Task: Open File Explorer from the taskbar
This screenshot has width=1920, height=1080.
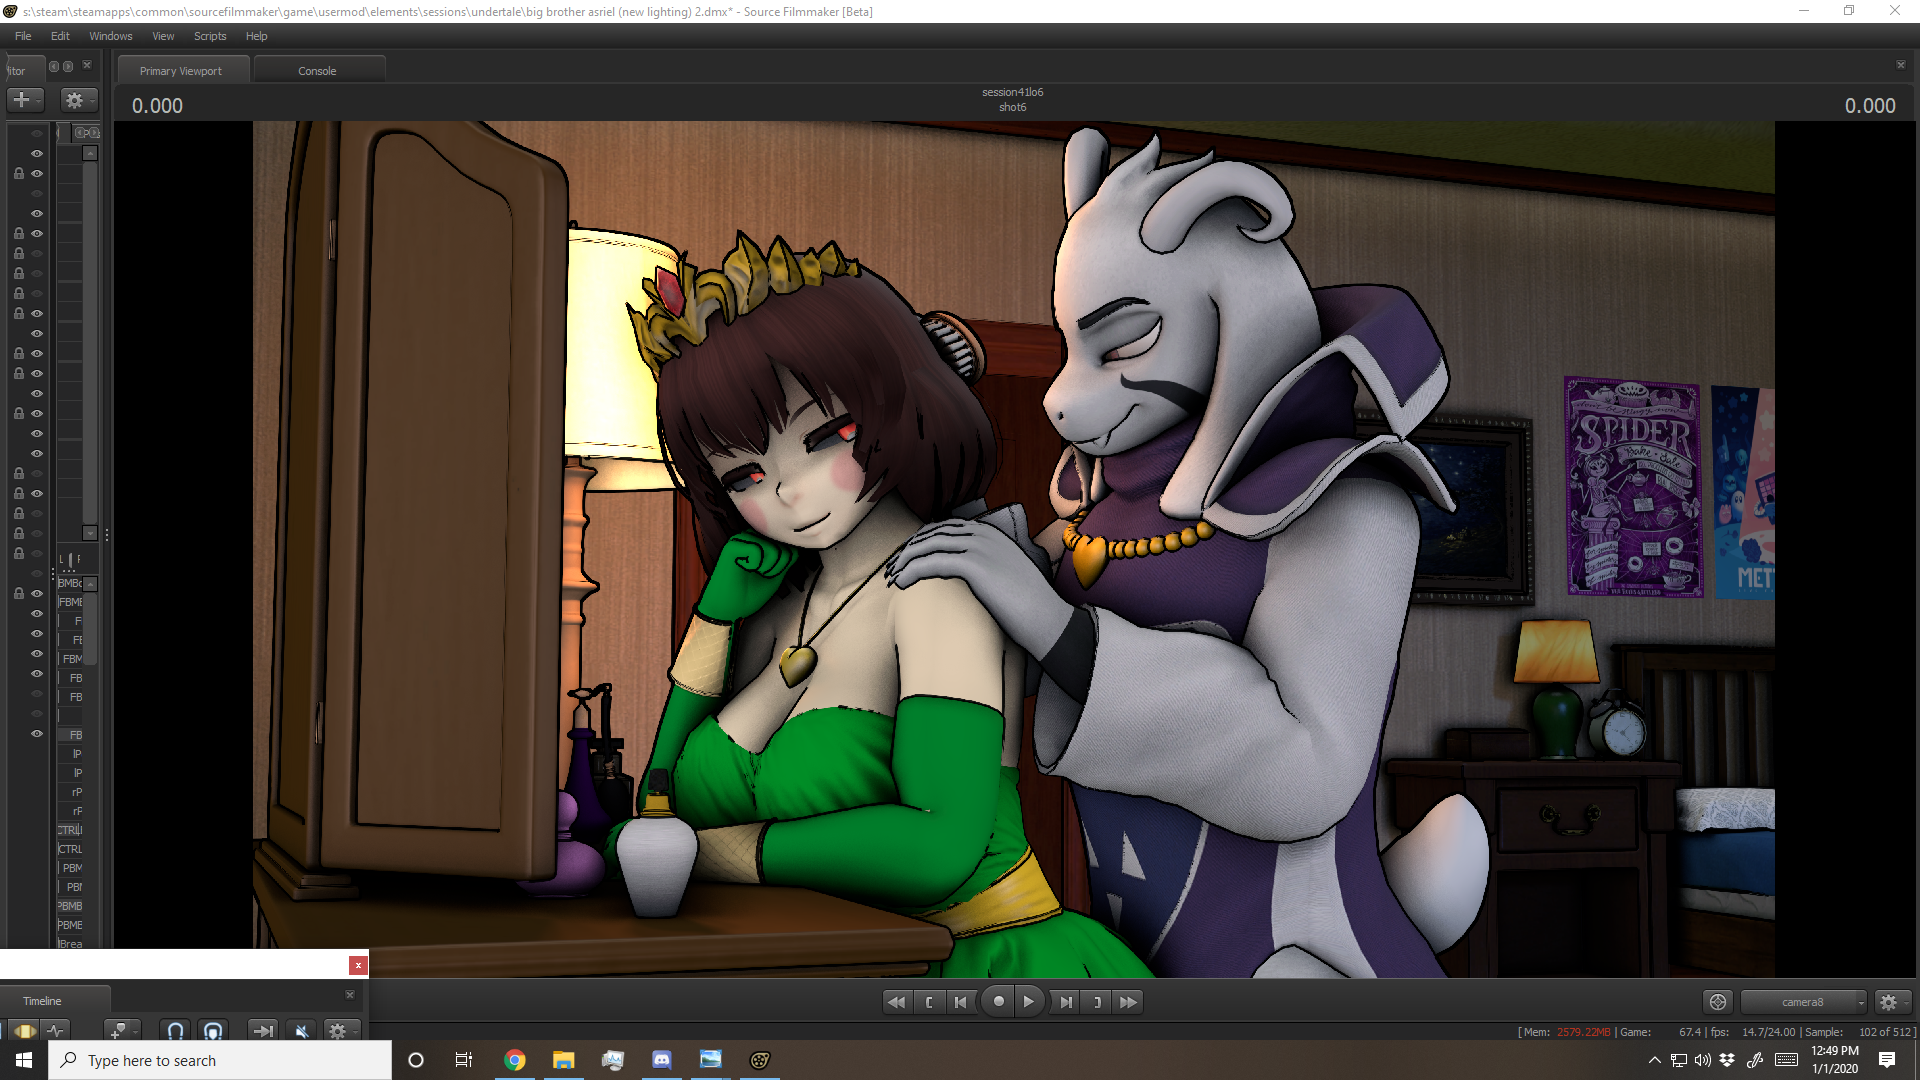Action: [x=564, y=1060]
